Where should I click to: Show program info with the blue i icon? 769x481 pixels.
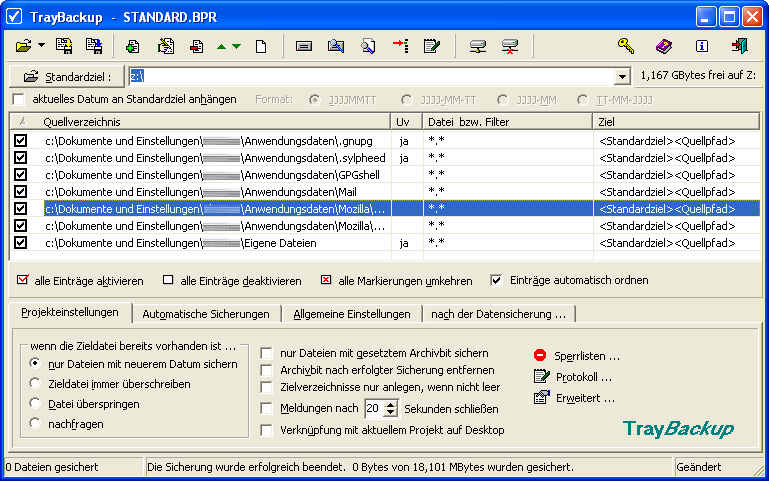[702, 47]
